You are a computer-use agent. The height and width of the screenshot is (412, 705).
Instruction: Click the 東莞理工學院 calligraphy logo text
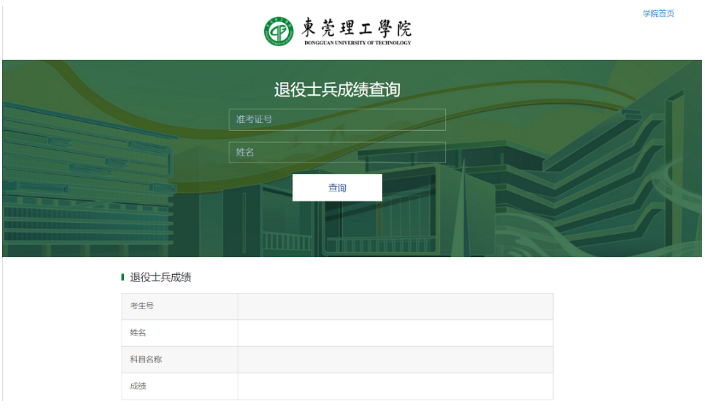(x=356, y=27)
